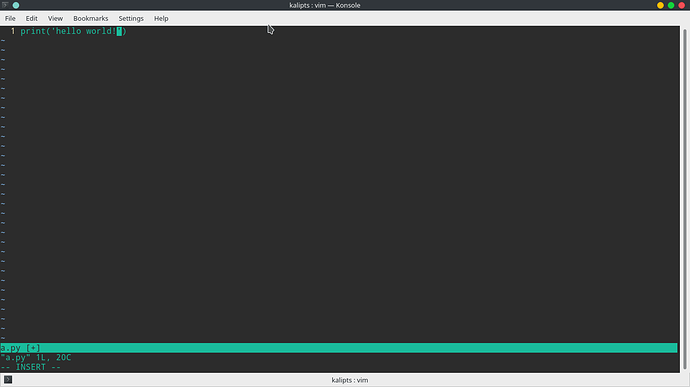
Task: Click the Konsole window menu icon in title bar
Action: (x=5, y=5)
